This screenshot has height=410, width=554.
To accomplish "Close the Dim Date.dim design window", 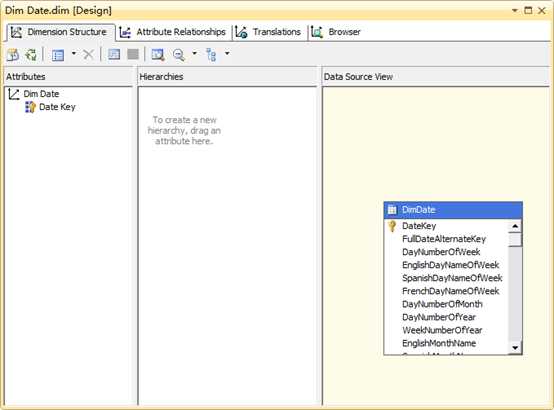I will [x=542, y=11].
